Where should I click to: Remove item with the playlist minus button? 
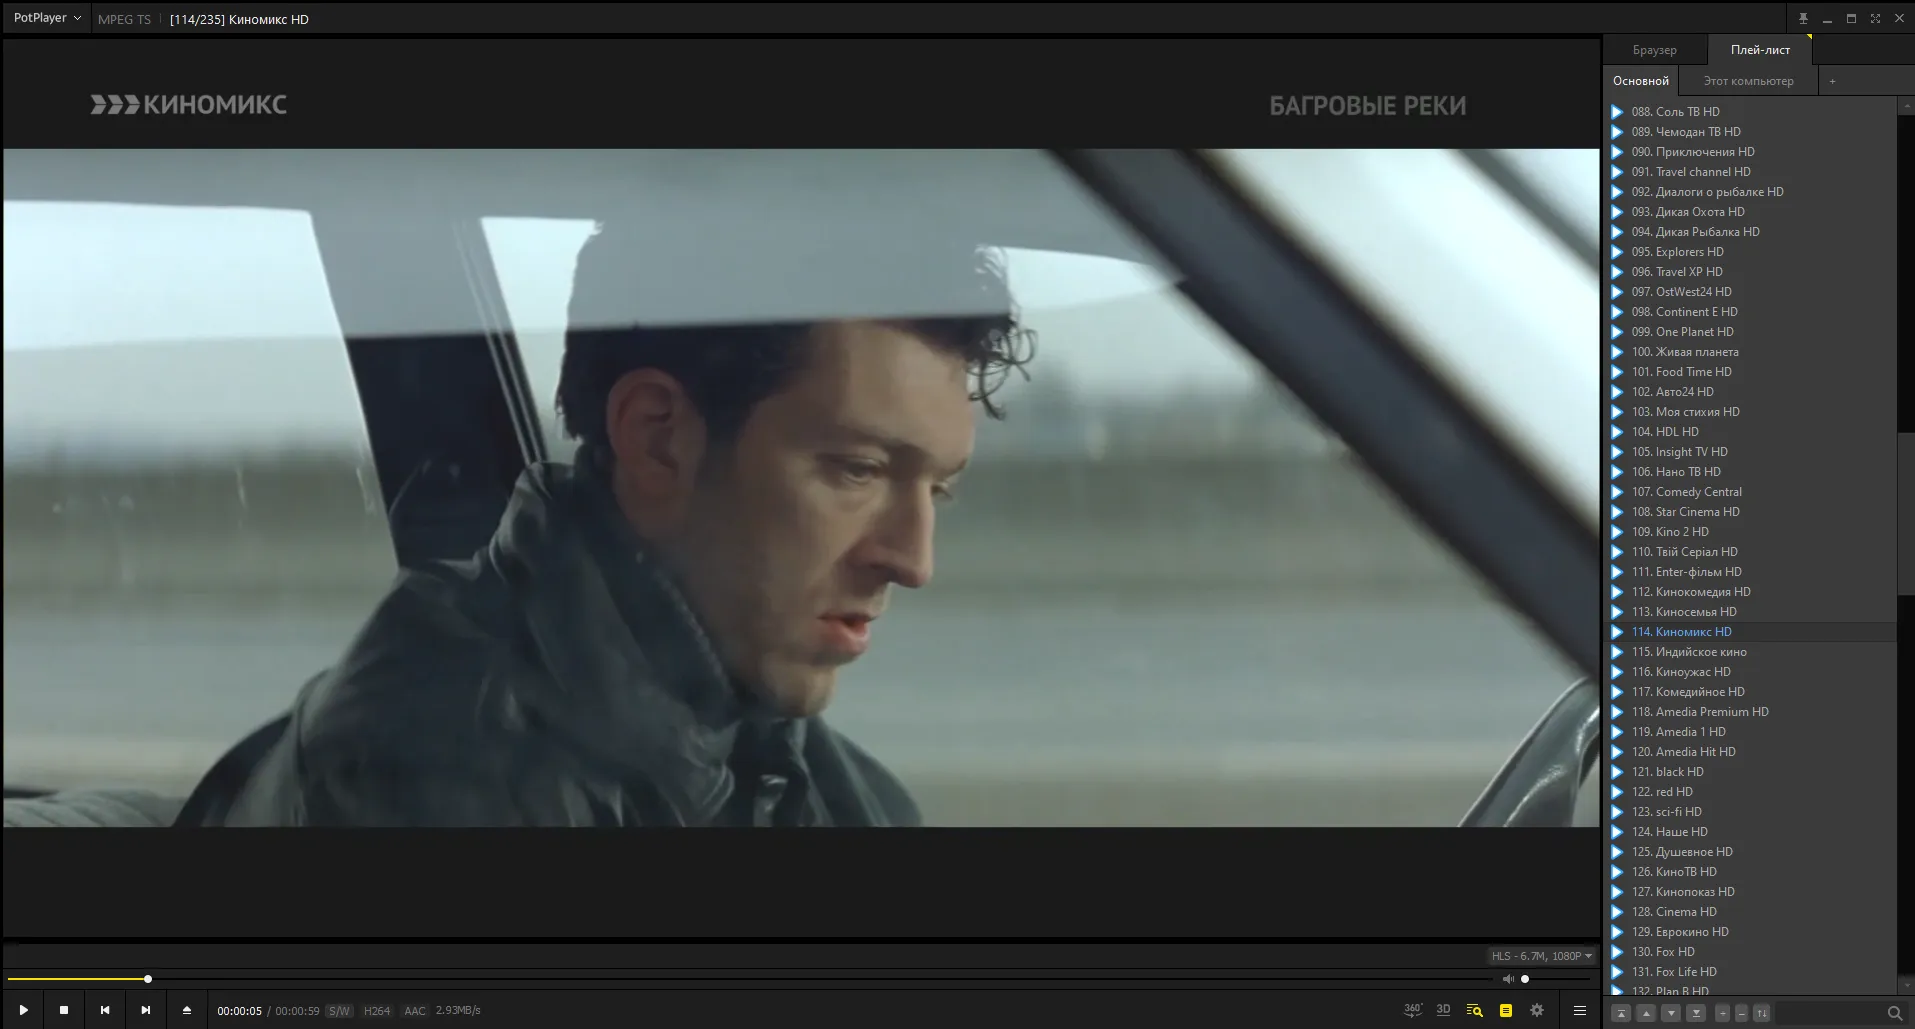[1741, 1013]
